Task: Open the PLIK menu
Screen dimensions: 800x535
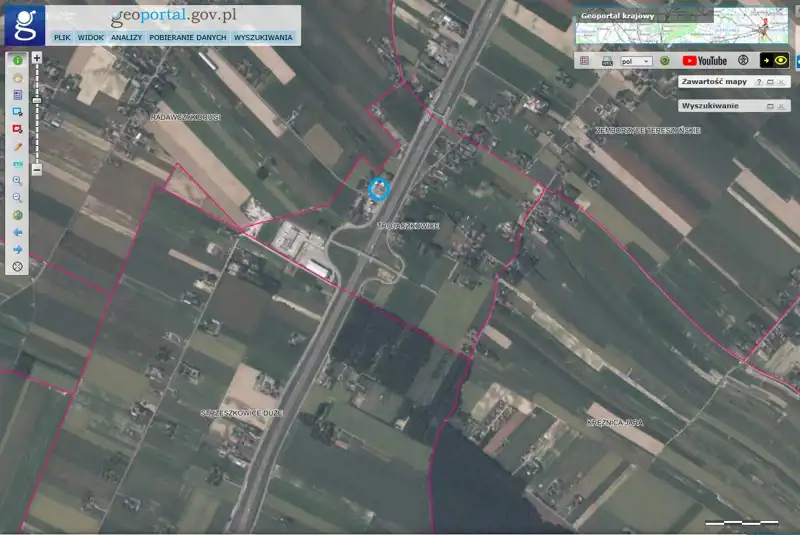Action: [x=61, y=37]
